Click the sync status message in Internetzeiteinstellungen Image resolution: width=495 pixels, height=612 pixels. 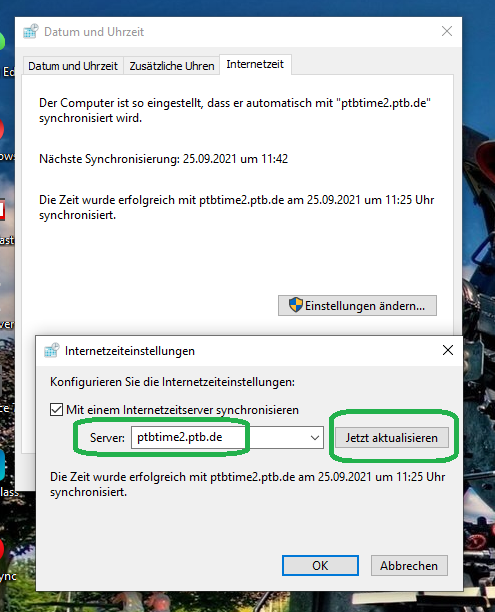[x=248, y=484]
